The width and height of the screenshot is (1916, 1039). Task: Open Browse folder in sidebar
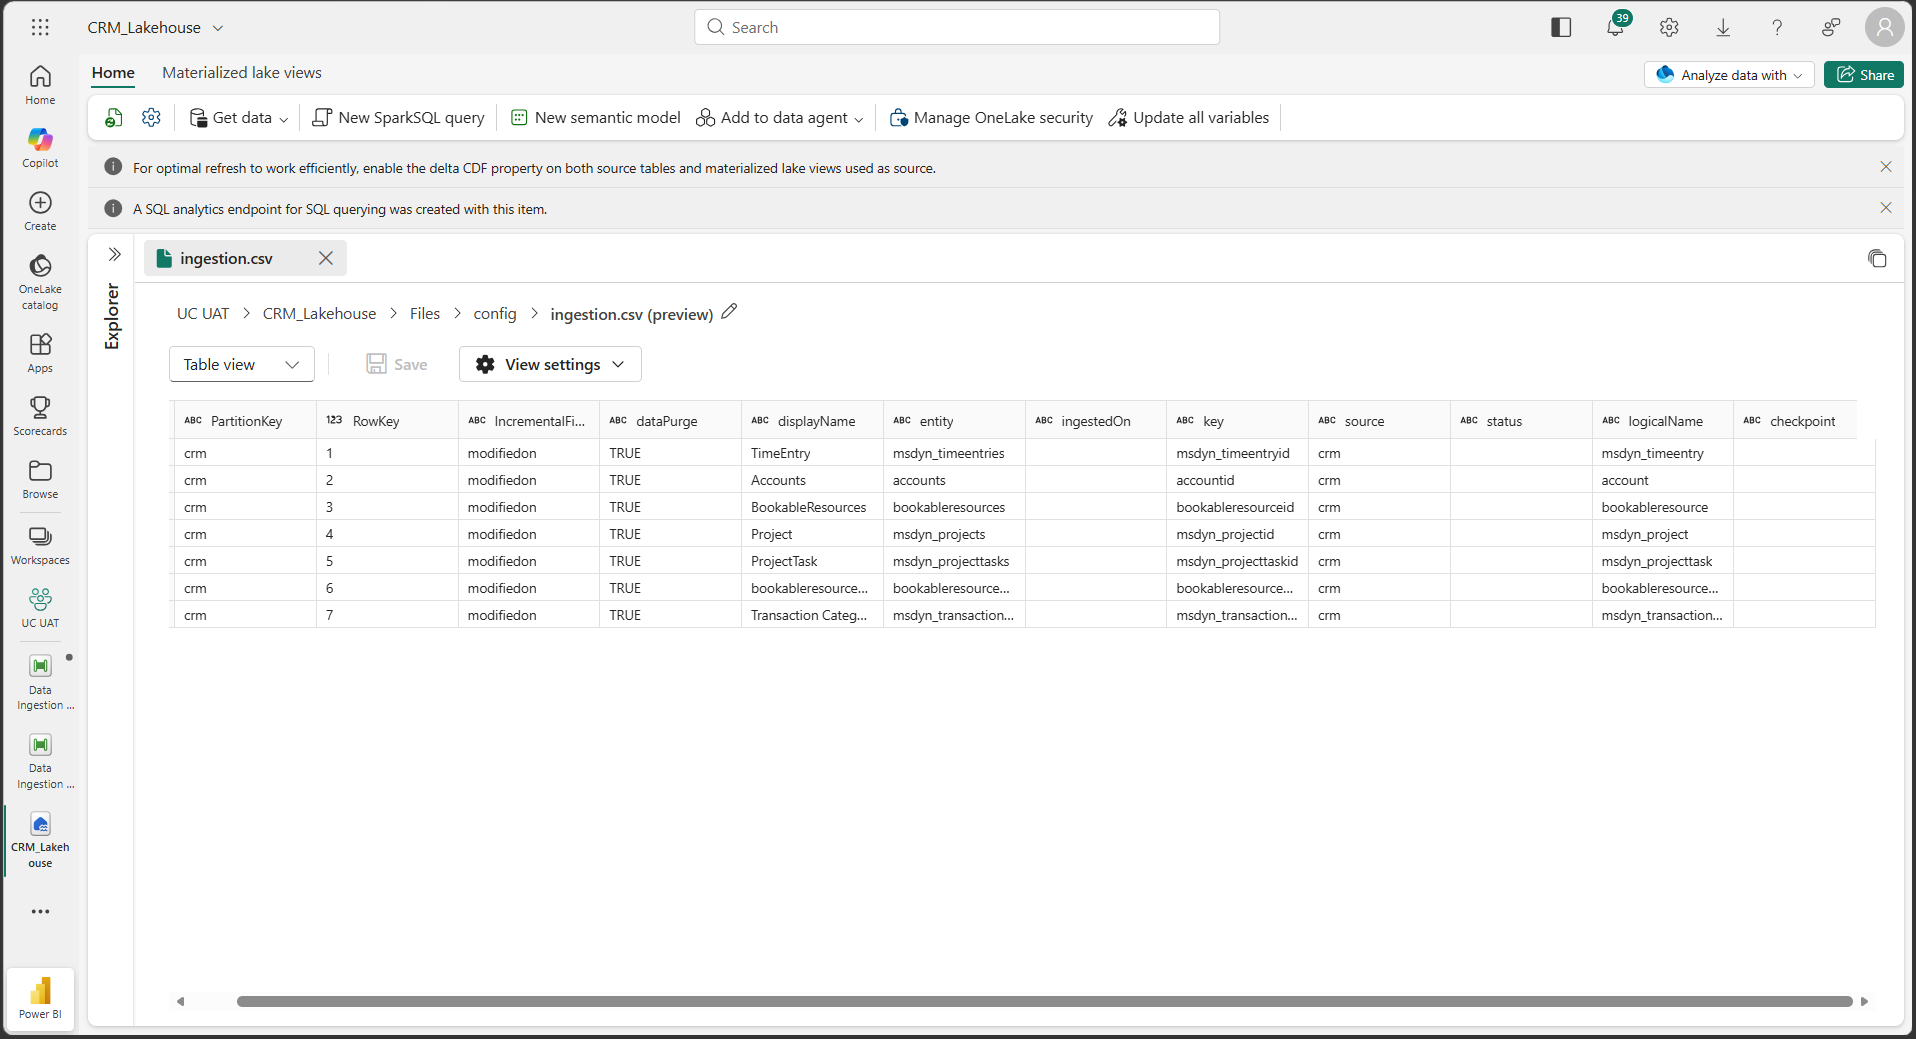[40, 479]
